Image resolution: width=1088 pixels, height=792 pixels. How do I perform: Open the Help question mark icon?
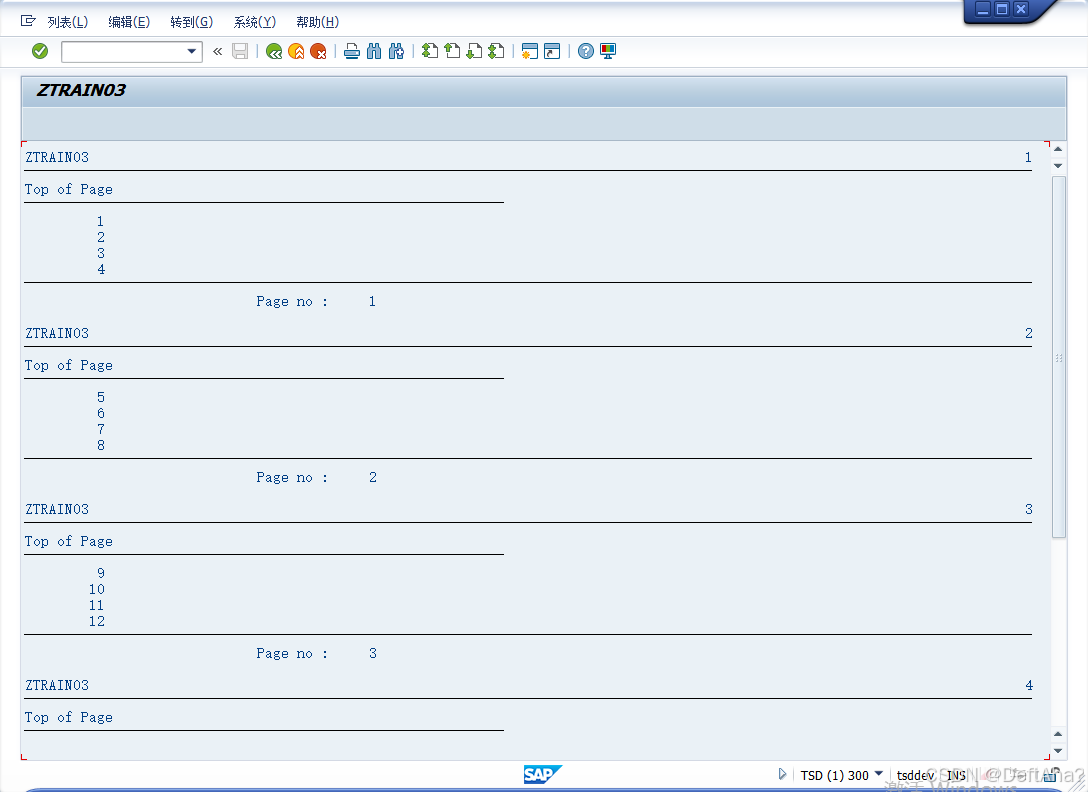click(x=586, y=51)
